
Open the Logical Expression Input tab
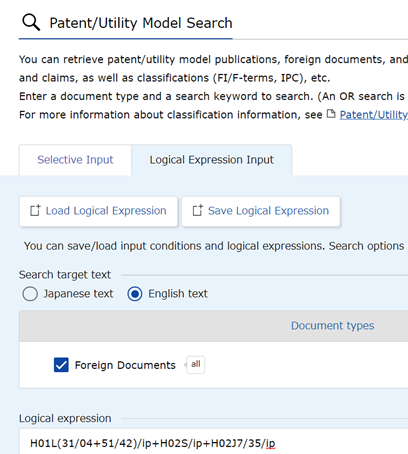pyautogui.click(x=212, y=160)
